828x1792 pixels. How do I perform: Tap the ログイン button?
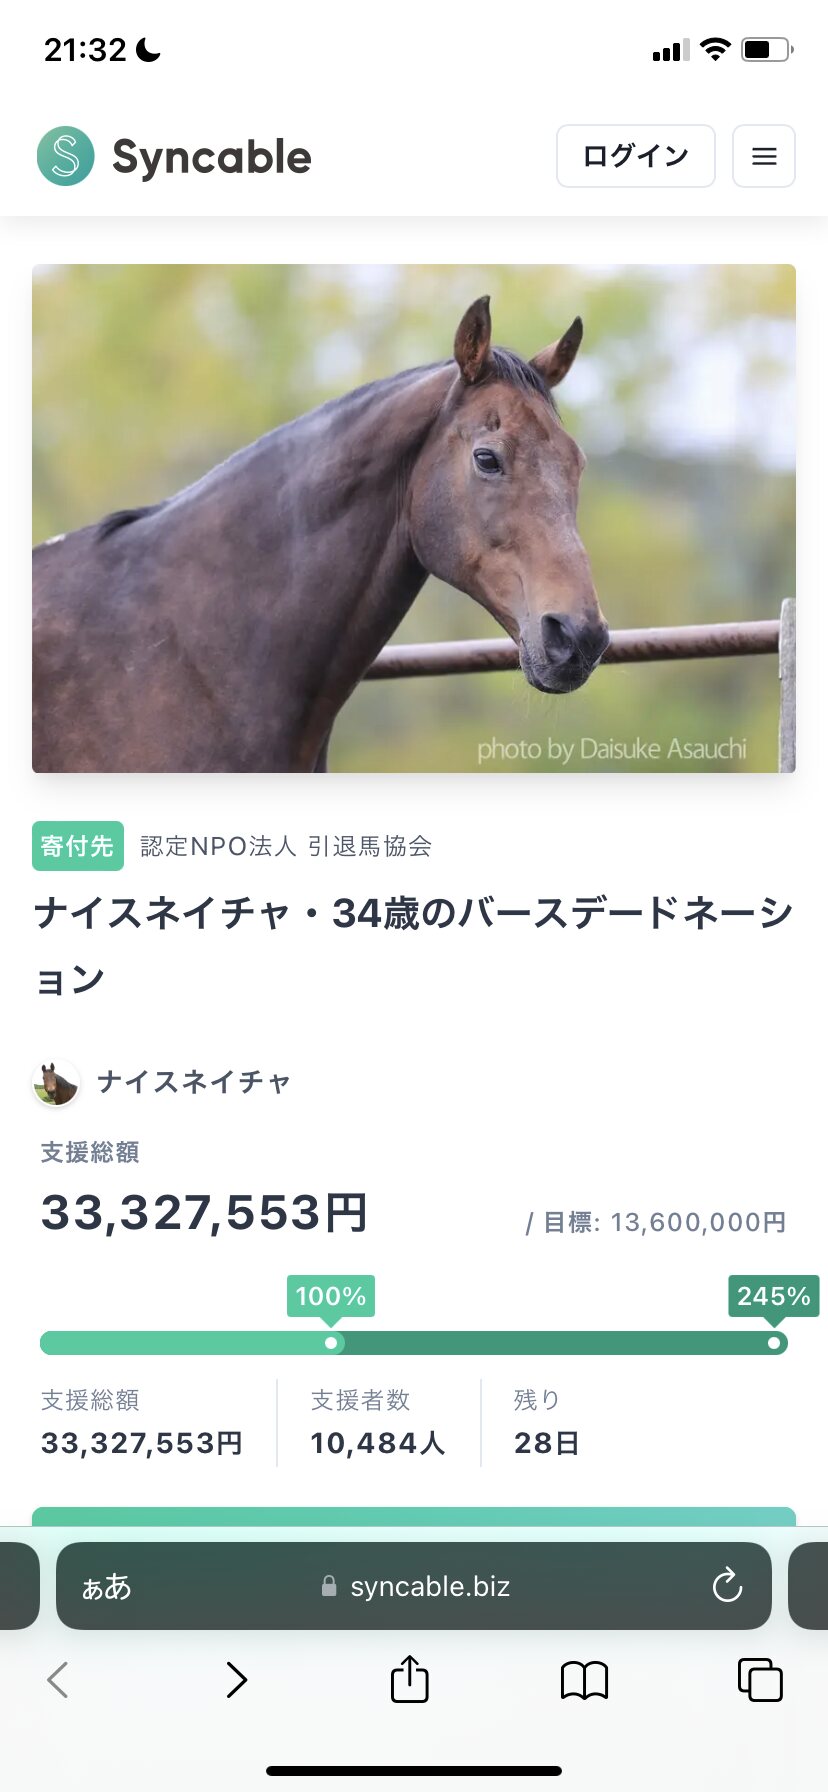tap(636, 156)
